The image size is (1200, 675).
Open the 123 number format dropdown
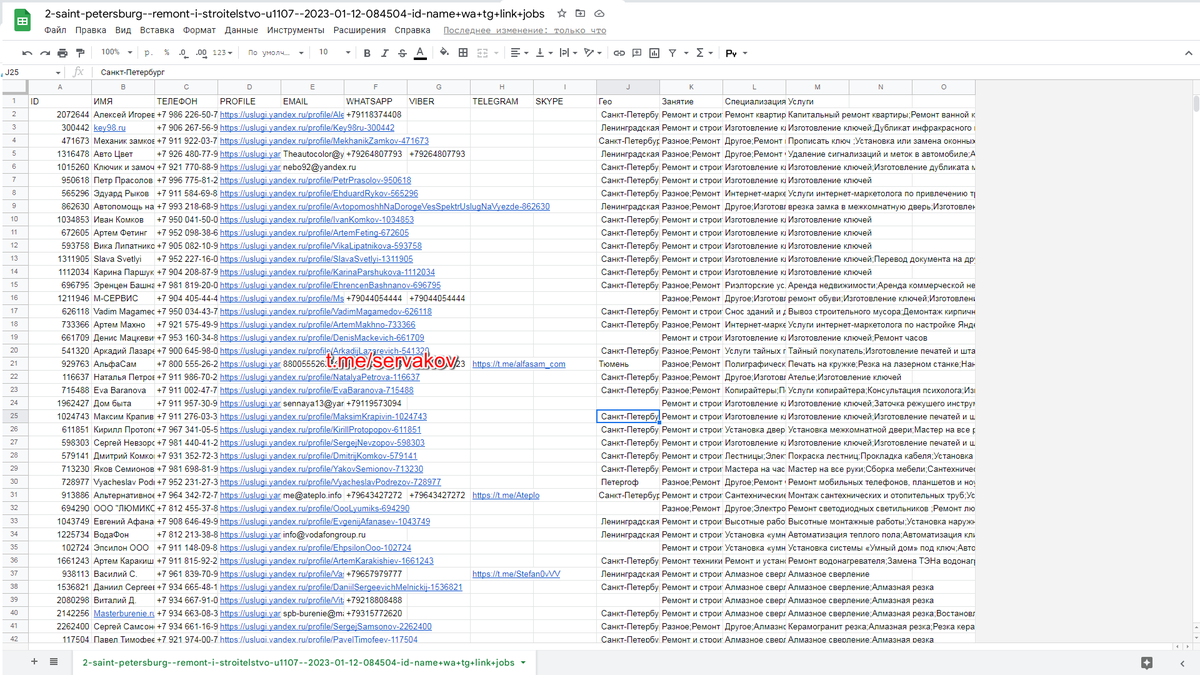tap(222, 52)
